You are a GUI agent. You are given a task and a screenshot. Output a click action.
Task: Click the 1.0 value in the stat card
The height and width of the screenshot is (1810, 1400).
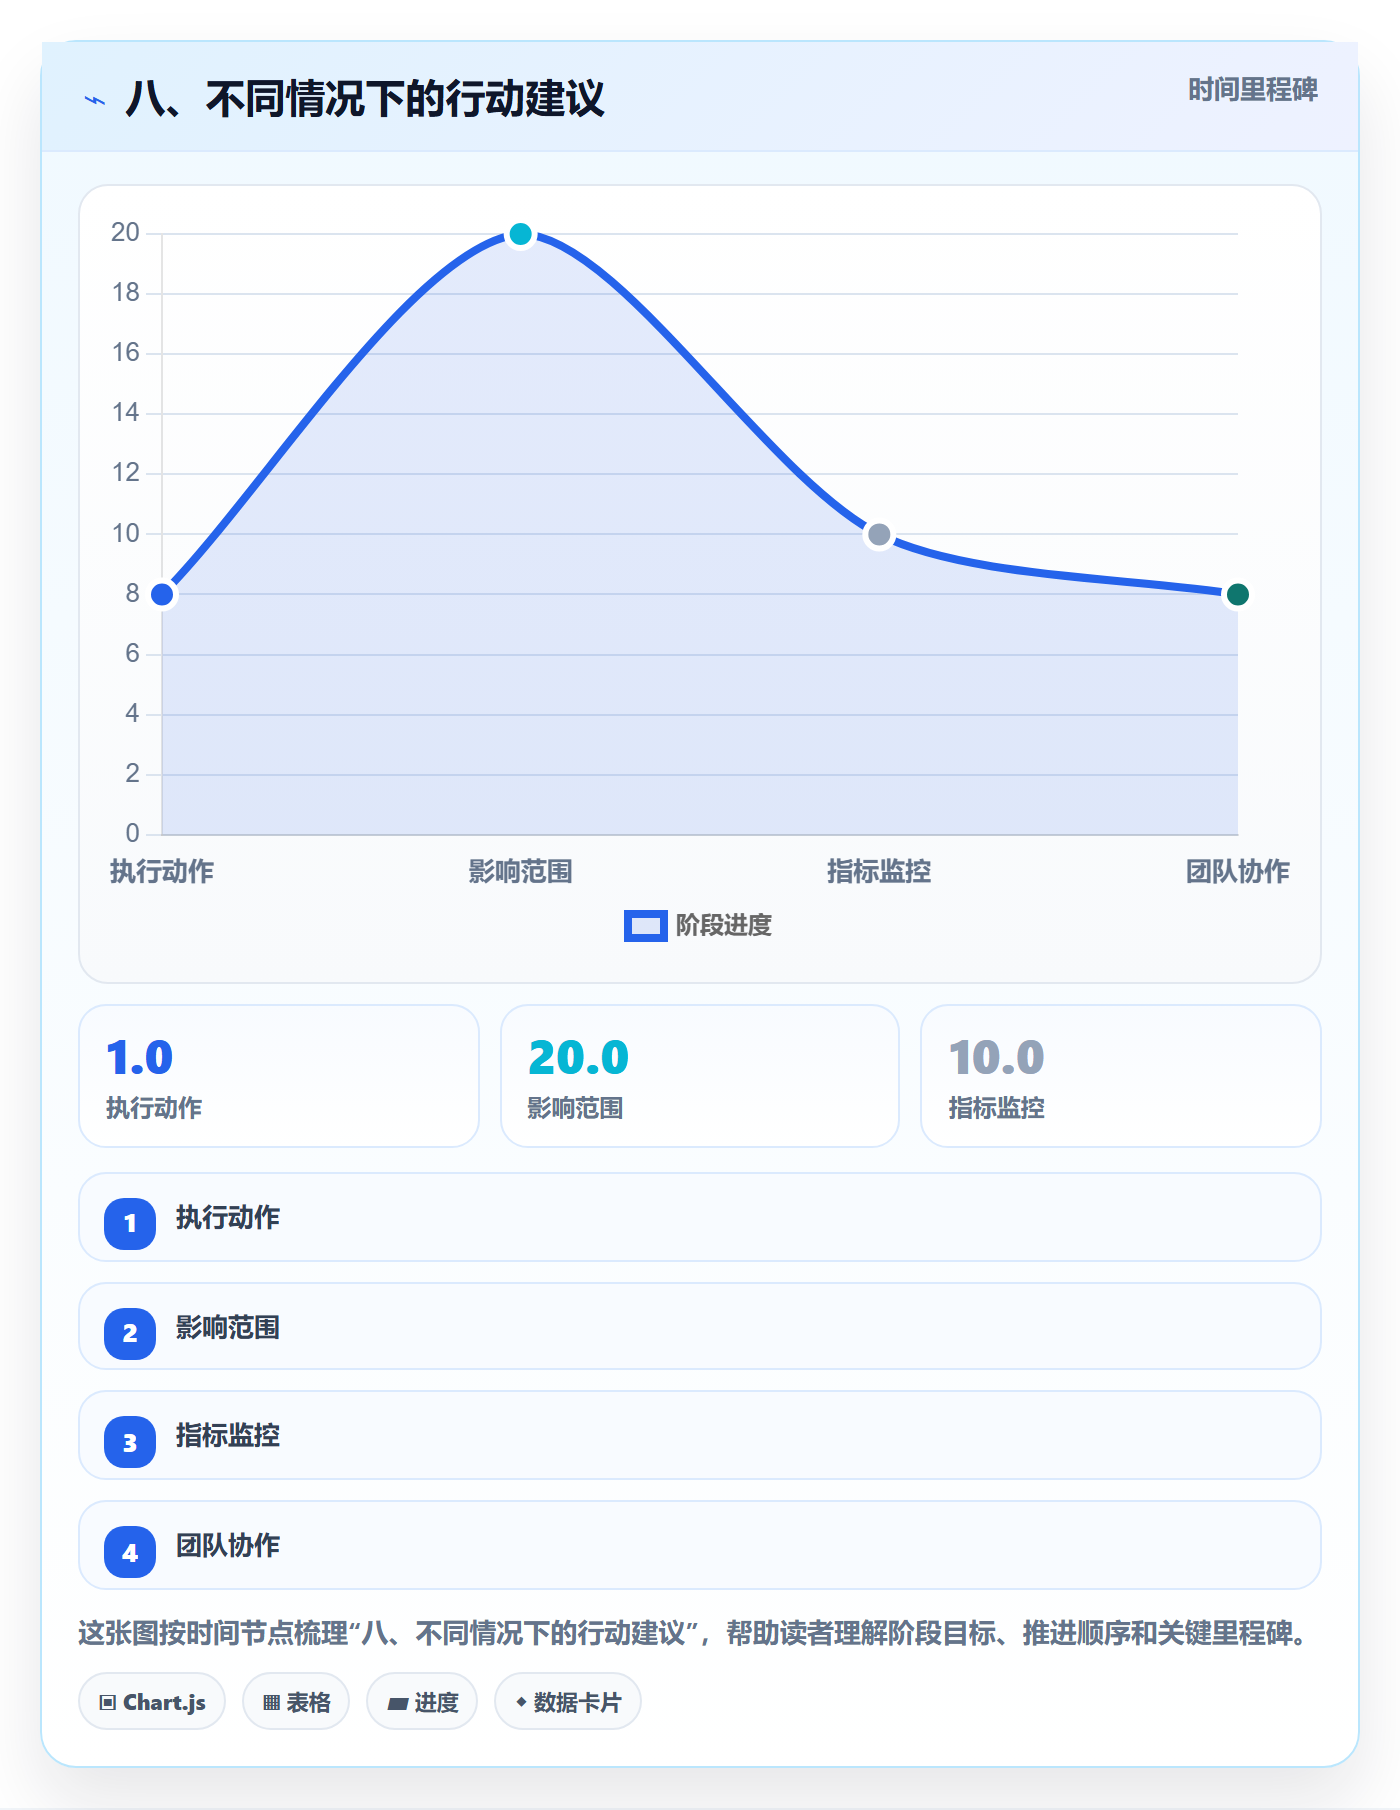click(140, 1057)
